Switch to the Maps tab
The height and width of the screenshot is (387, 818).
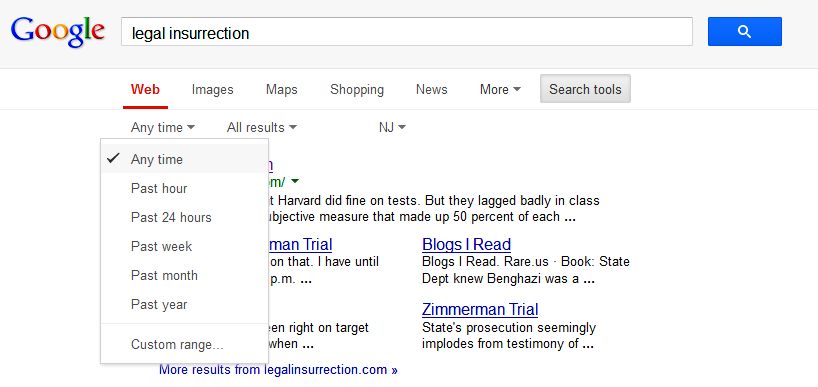coord(282,90)
